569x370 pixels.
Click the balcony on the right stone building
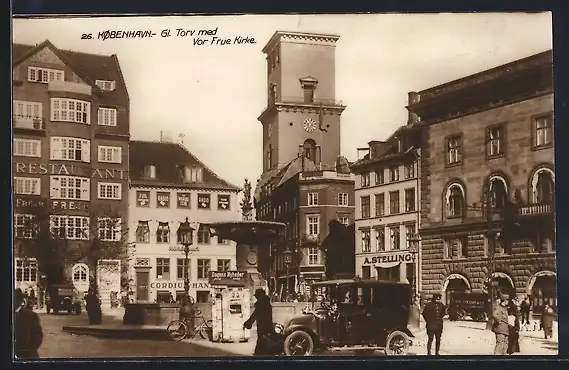point(536,210)
